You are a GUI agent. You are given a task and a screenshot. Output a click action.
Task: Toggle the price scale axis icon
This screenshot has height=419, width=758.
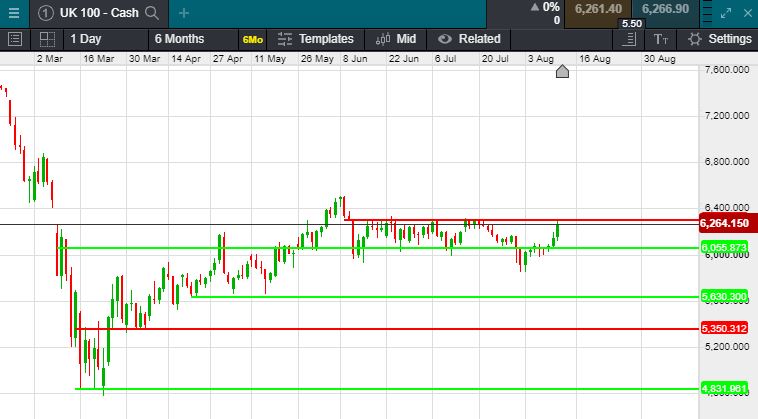[628, 39]
